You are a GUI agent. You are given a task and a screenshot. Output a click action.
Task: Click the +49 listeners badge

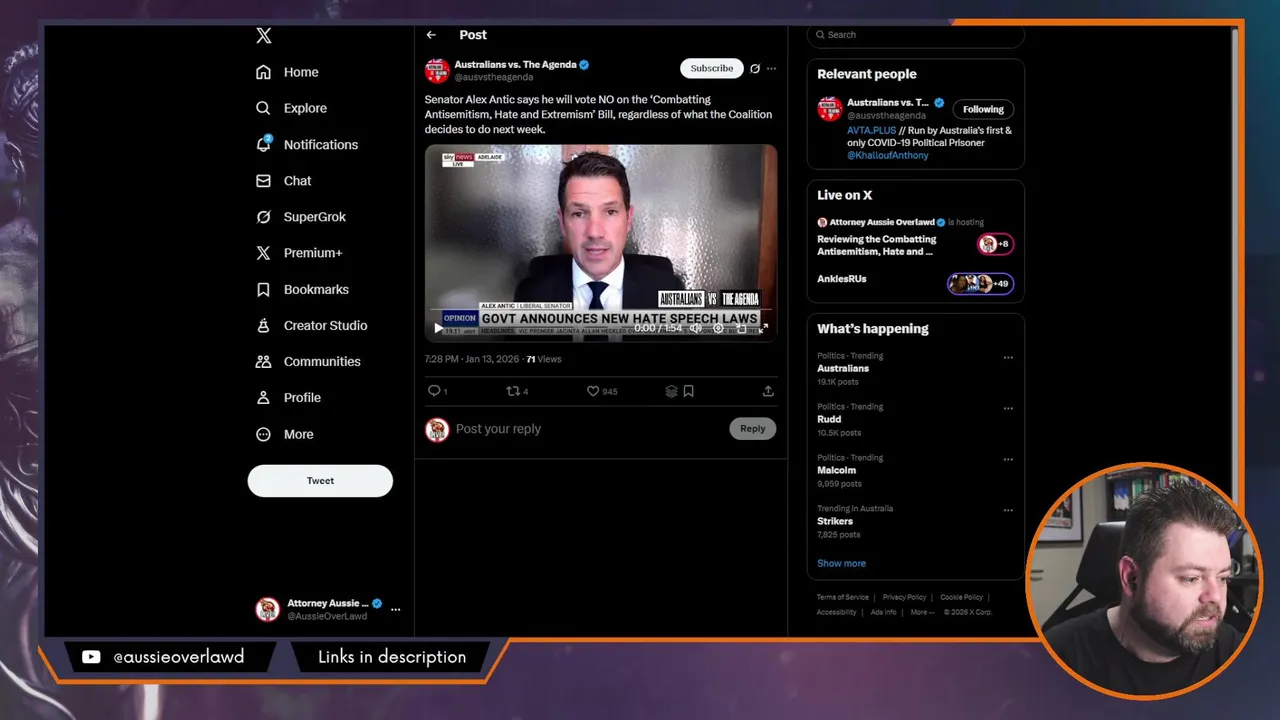click(x=980, y=284)
